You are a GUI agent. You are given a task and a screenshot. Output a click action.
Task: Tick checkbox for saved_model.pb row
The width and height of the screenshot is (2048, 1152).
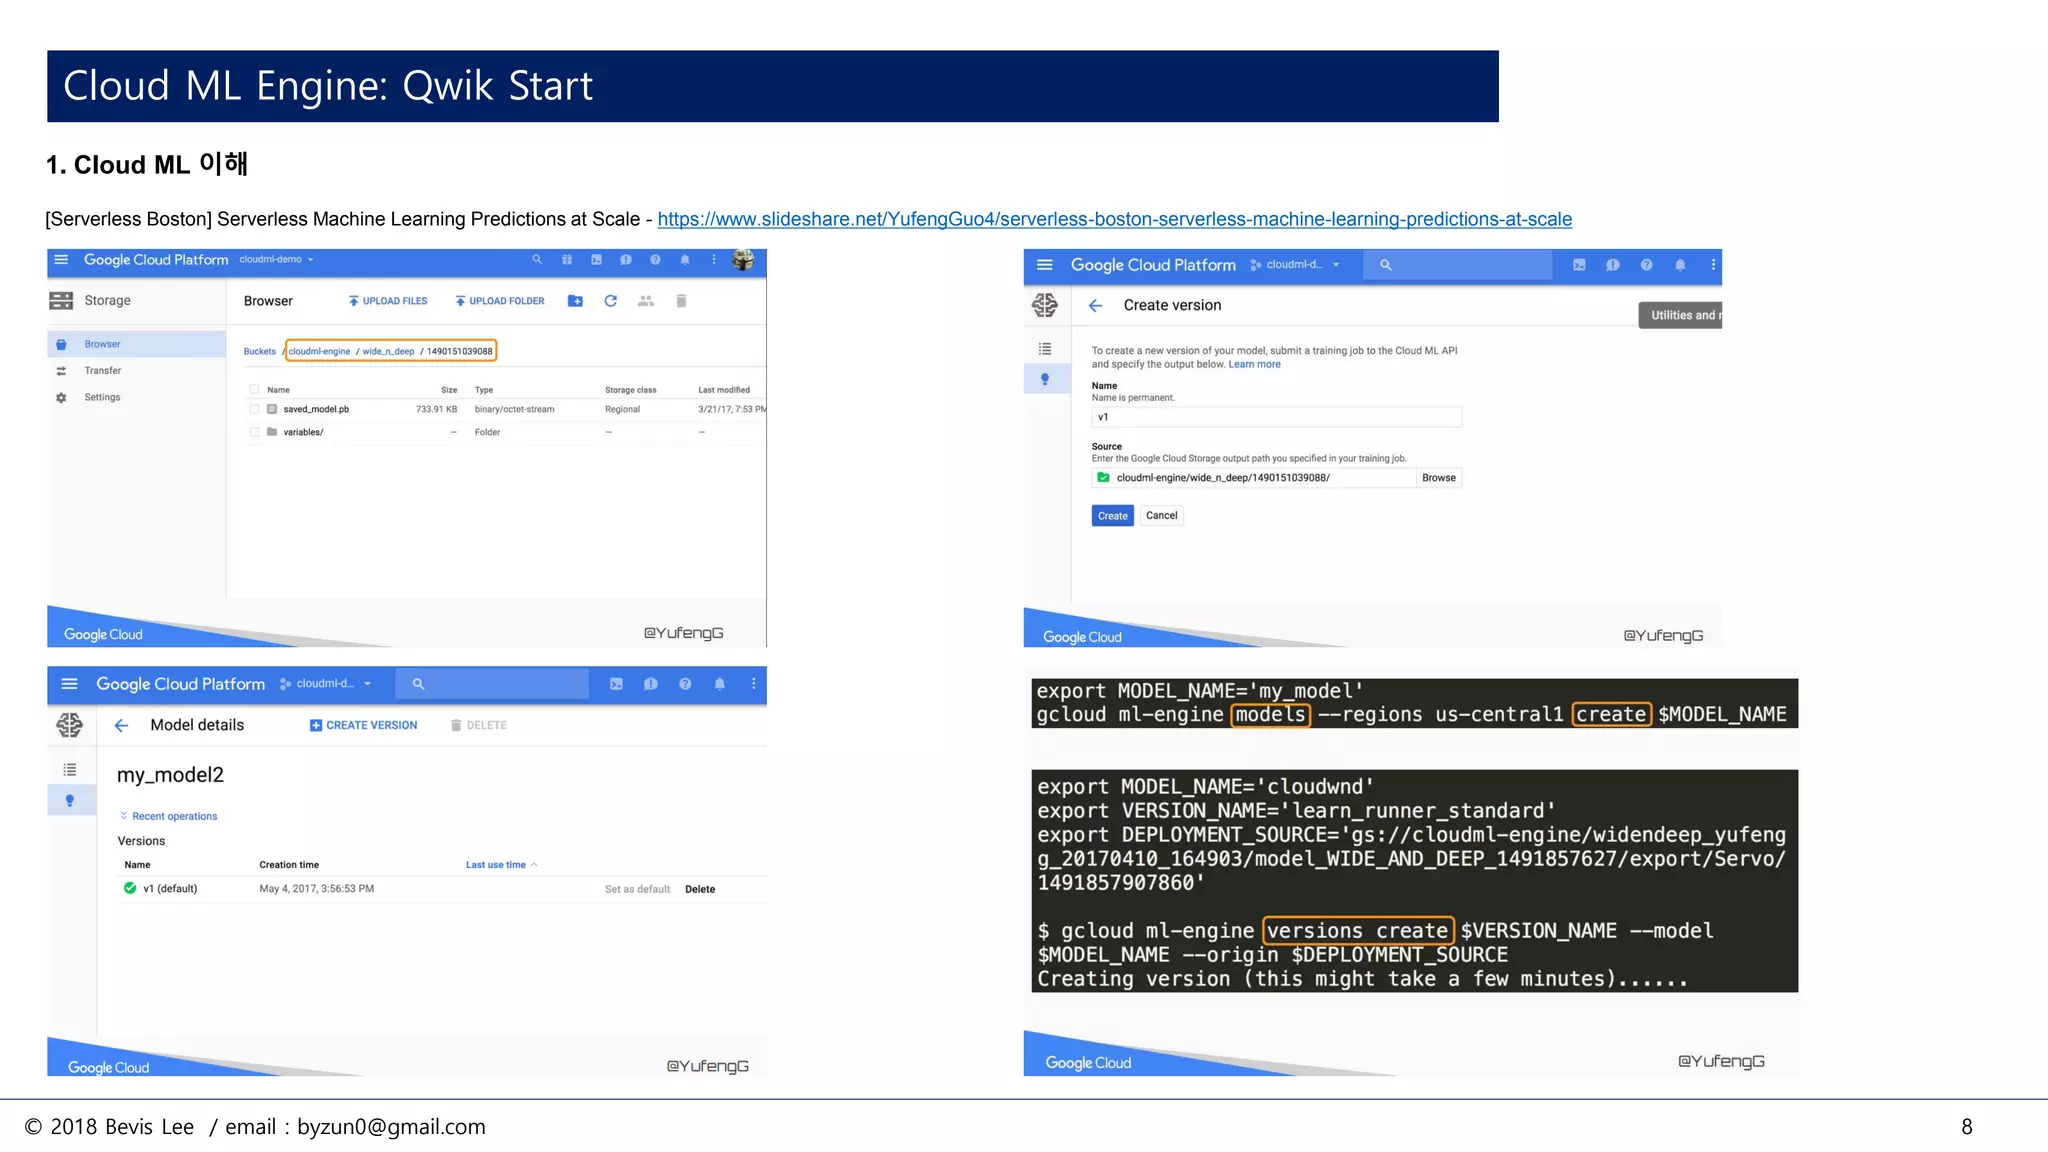tap(254, 409)
